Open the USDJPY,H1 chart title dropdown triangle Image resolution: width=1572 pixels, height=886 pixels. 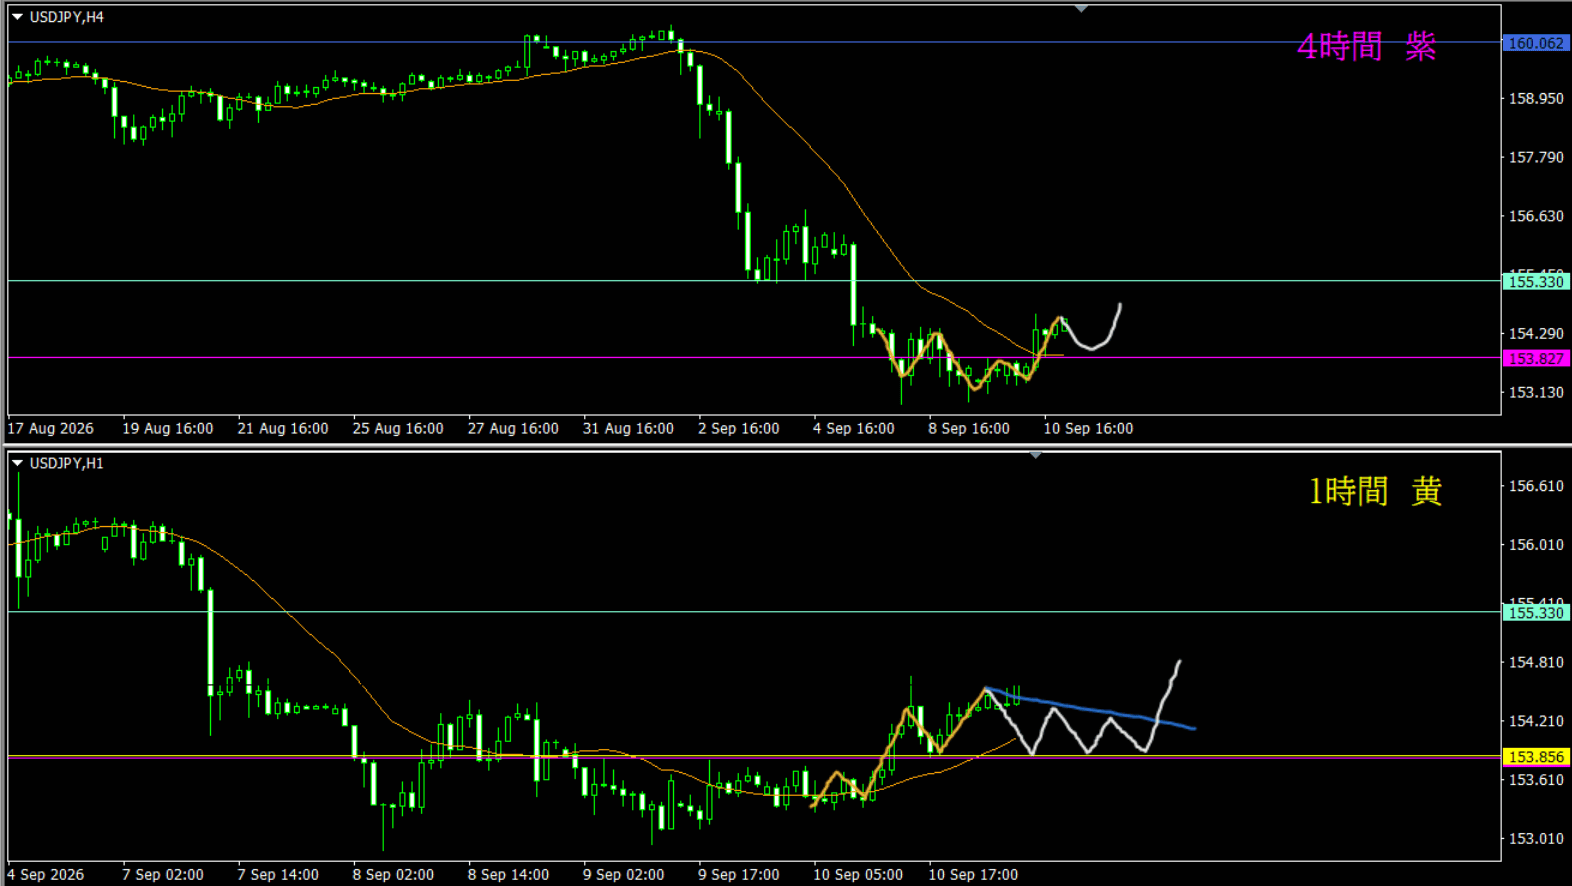pyautogui.click(x=17, y=463)
